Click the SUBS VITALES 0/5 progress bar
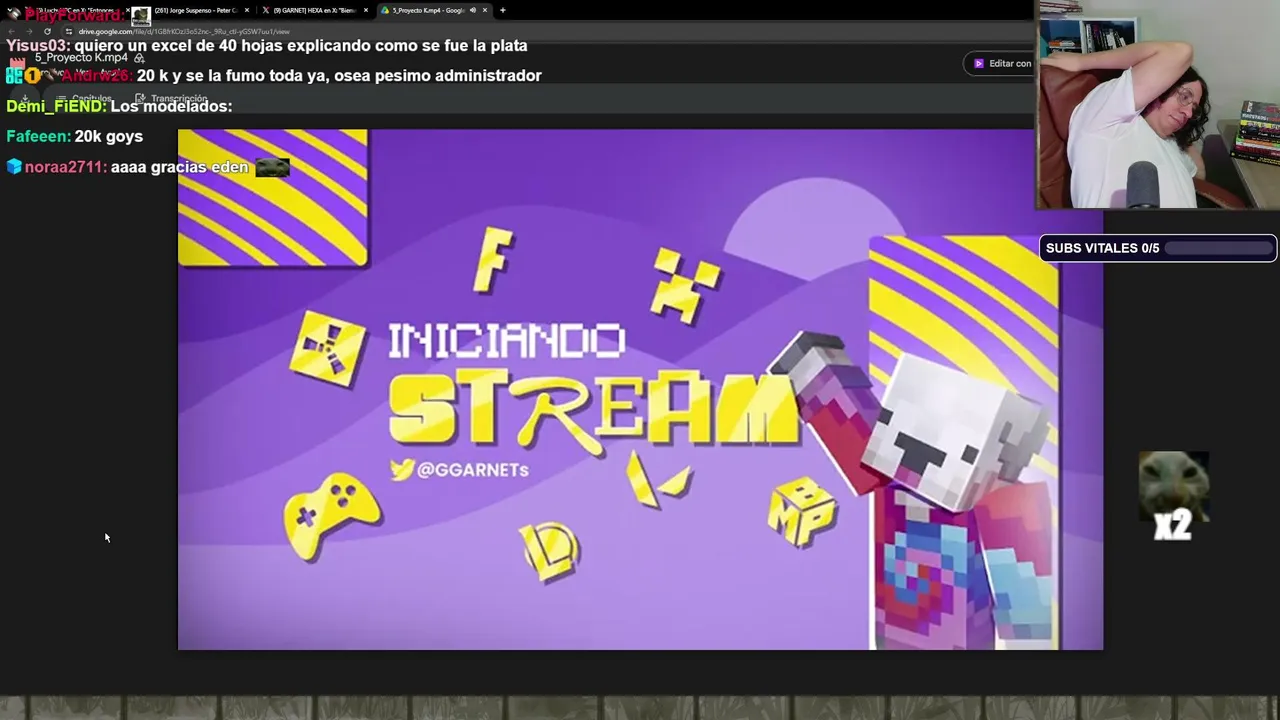Viewport: 1280px width, 720px height. coord(1158,248)
